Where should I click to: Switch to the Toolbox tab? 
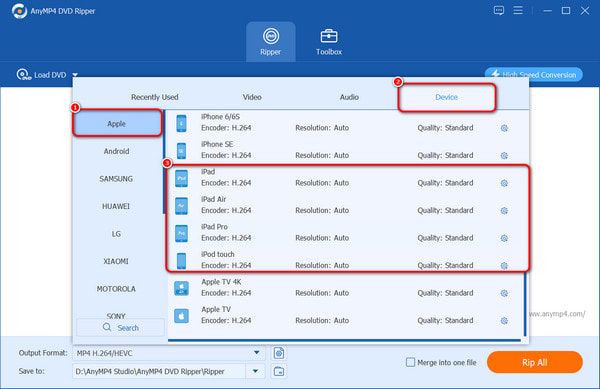(x=329, y=42)
